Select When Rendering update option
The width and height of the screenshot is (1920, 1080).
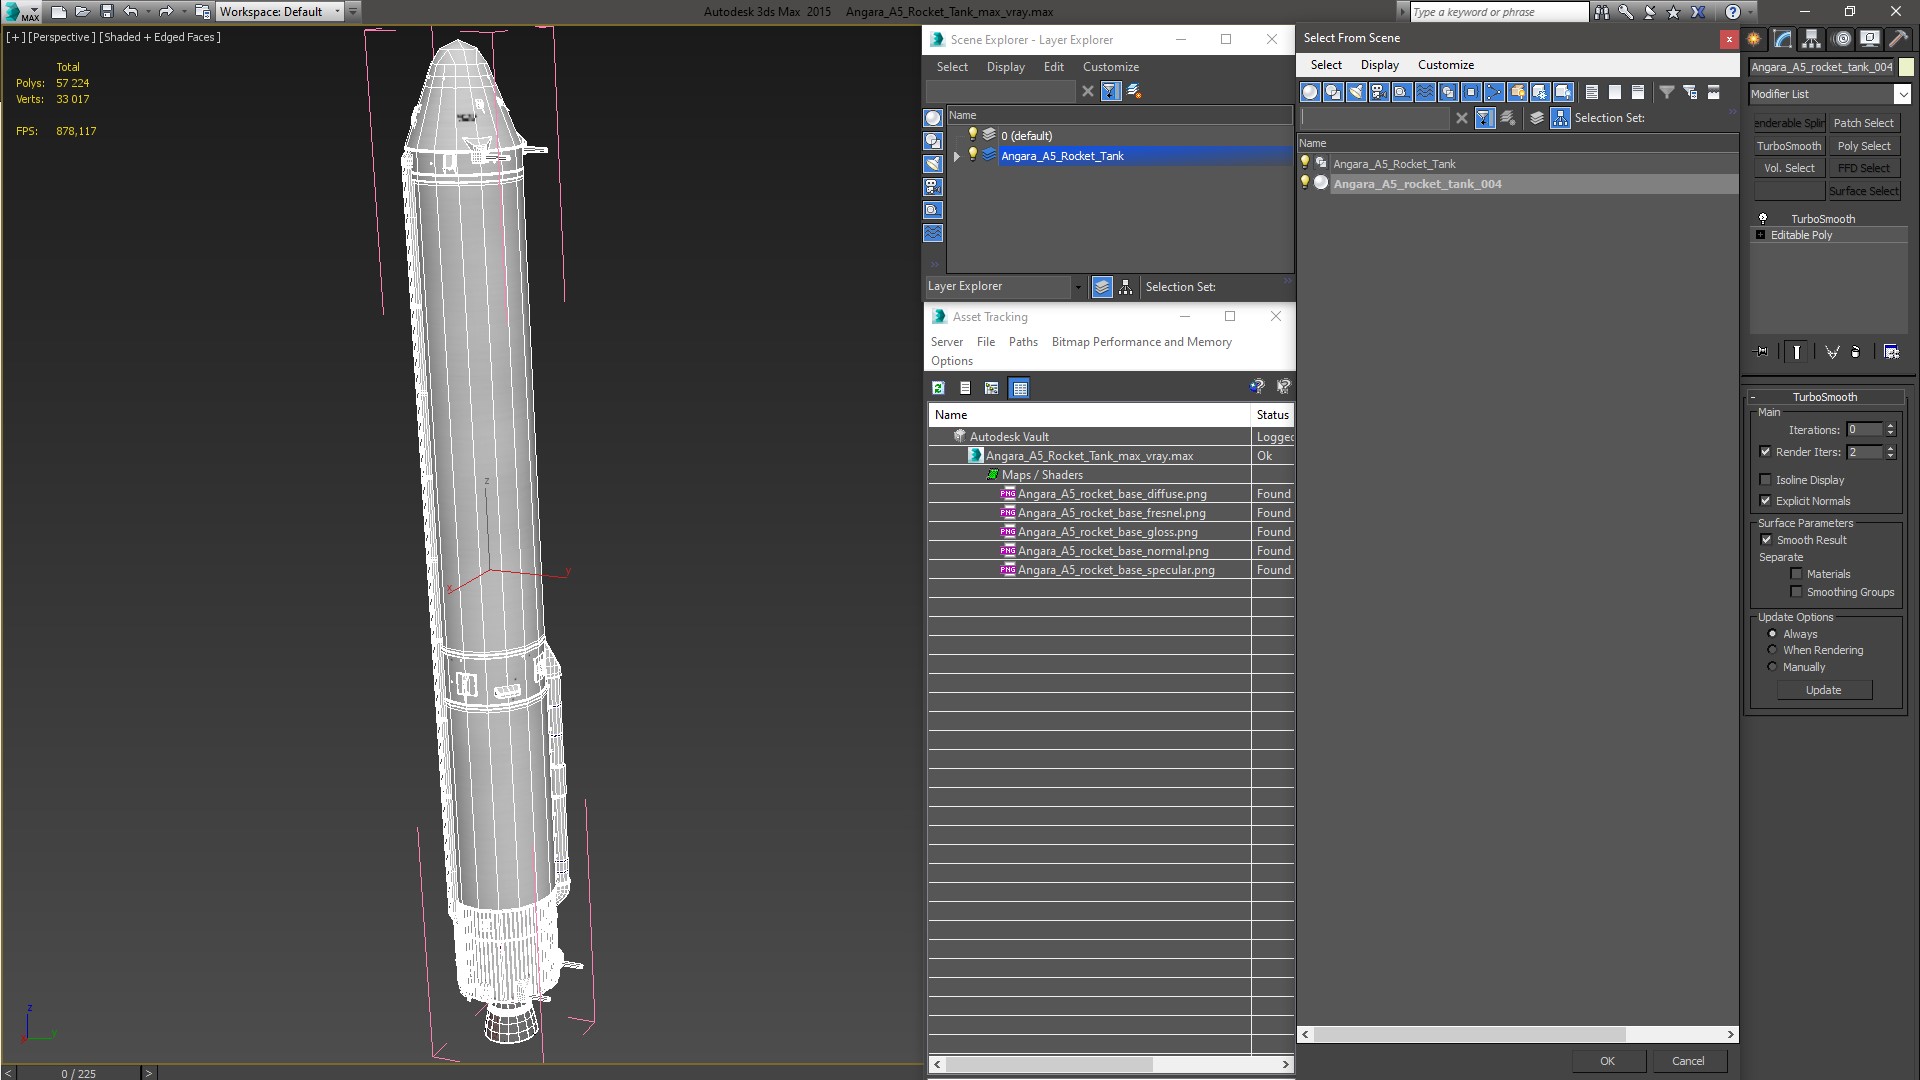[x=1772, y=650]
